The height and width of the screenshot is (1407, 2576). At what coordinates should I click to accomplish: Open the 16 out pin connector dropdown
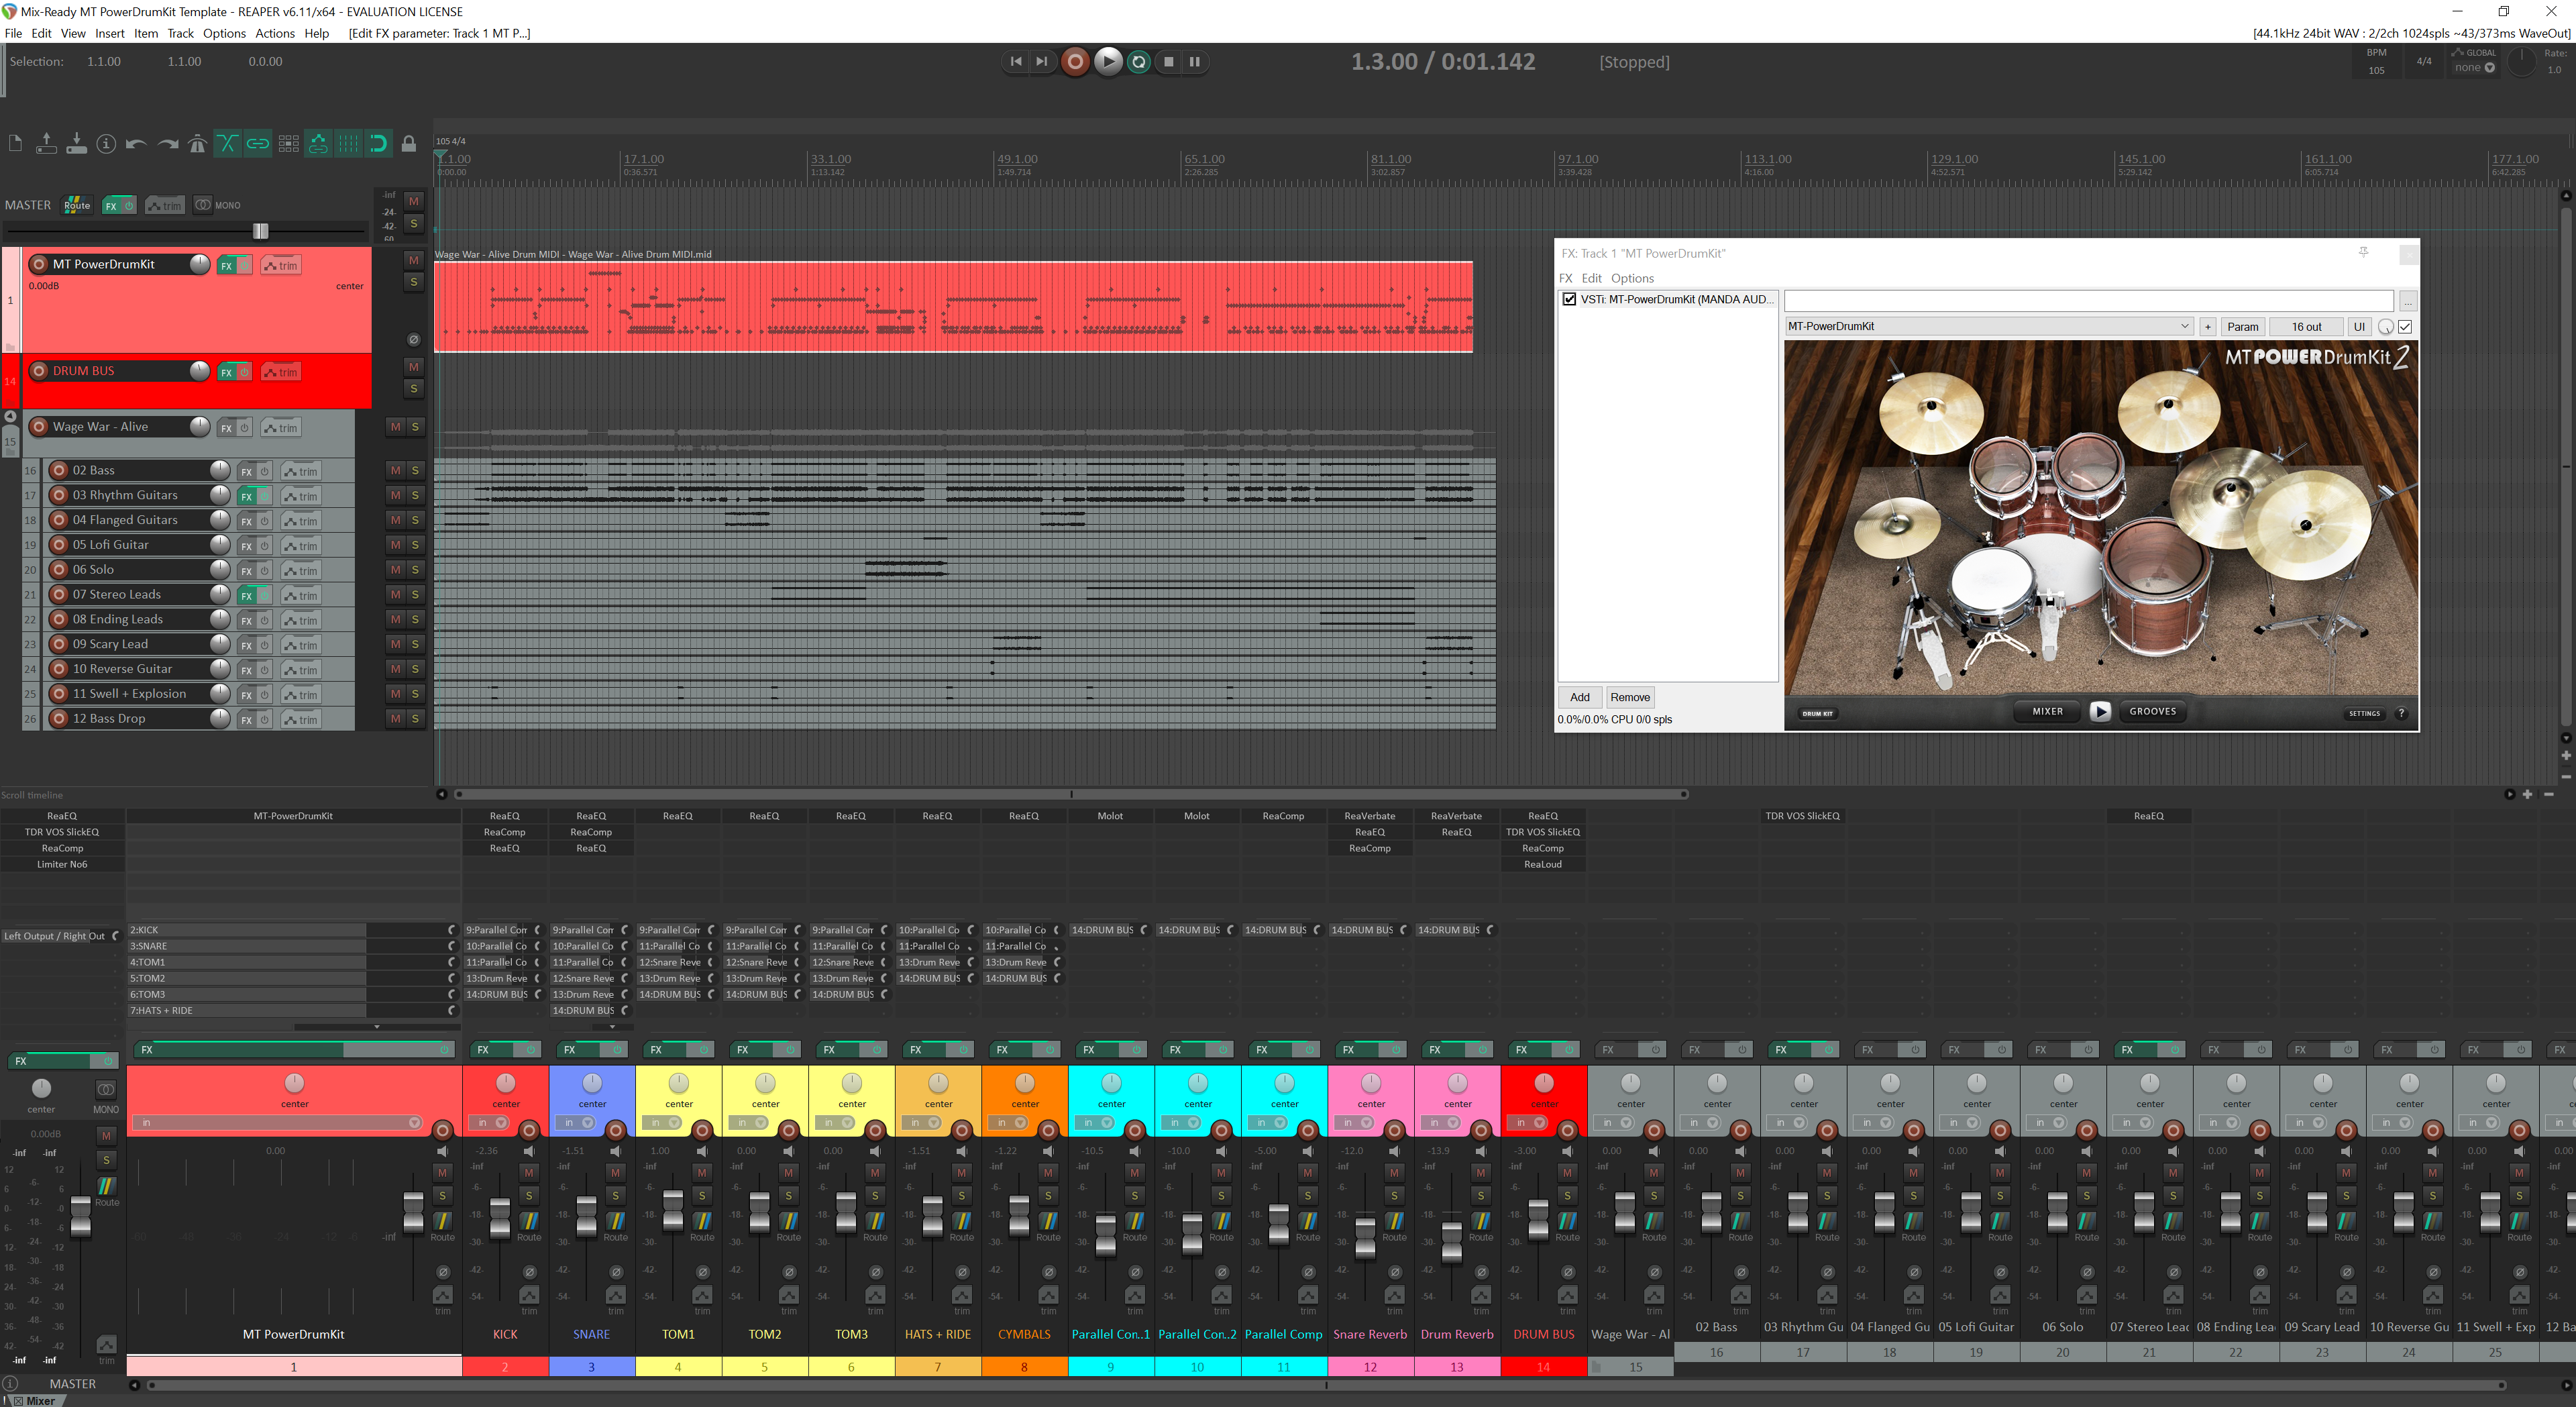(x=2306, y=326)
